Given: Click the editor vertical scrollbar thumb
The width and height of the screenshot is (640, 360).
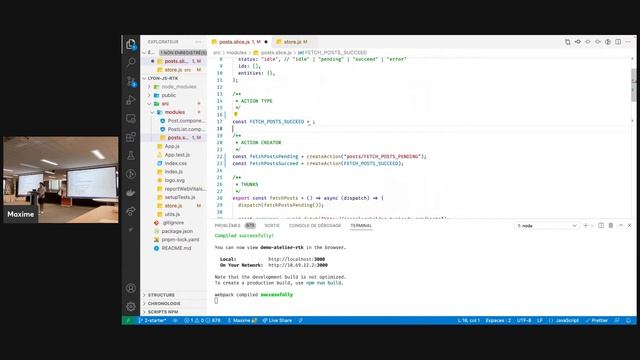Looking at the screenshot, I should (633, 85).
